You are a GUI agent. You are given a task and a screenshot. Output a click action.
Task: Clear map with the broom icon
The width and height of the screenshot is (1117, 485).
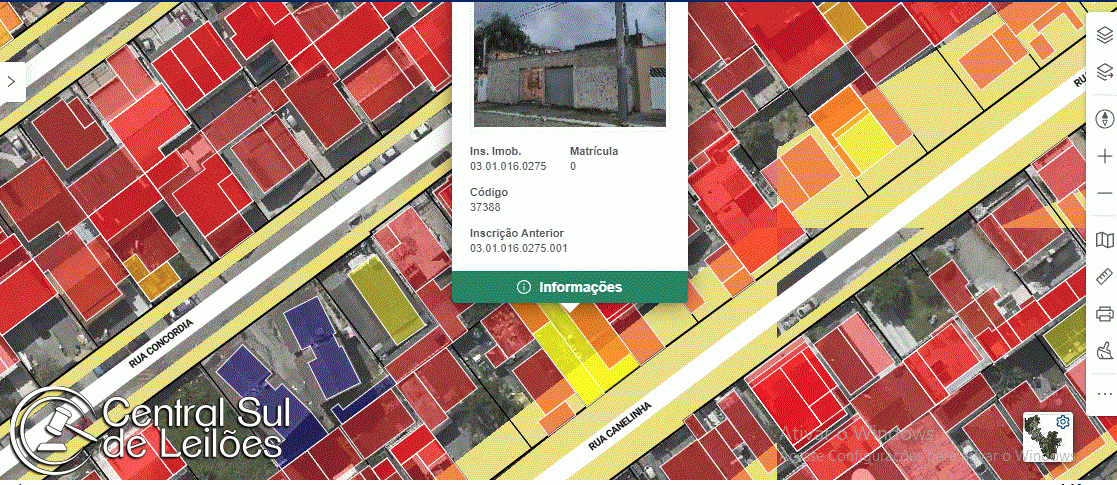click(x=1104, y=350)
